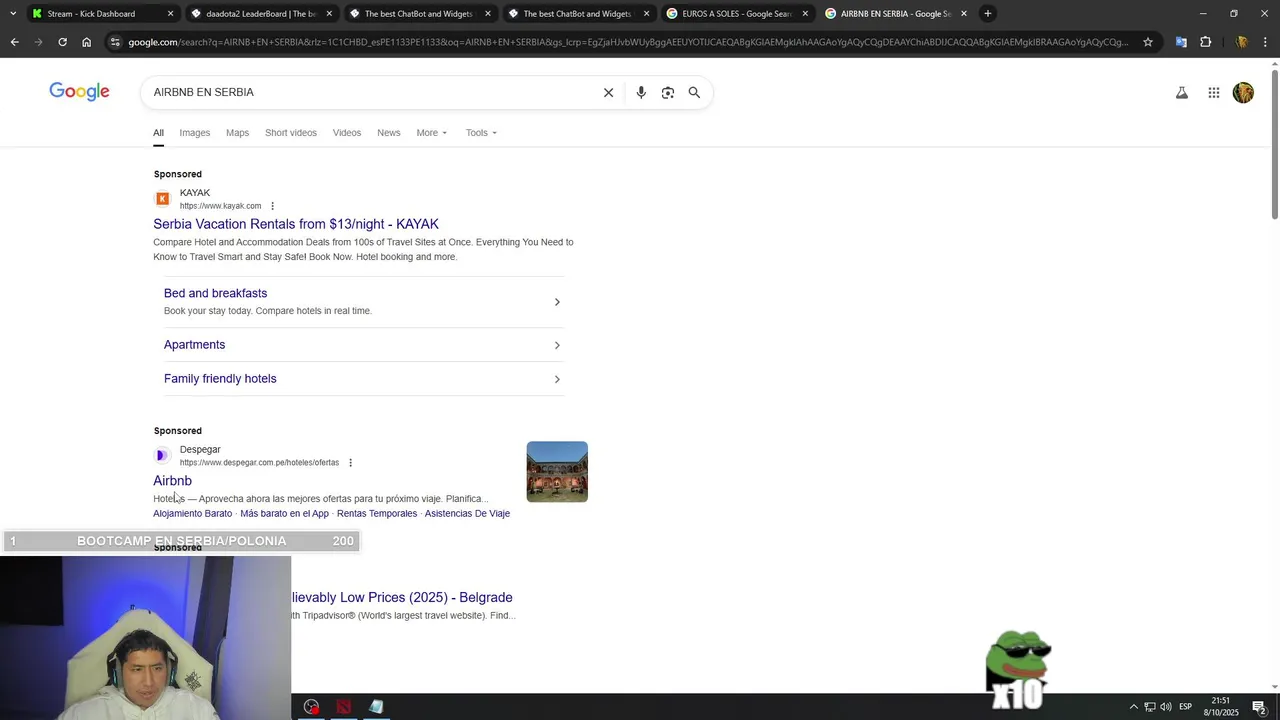Select the Images results tab

(195, 133)
